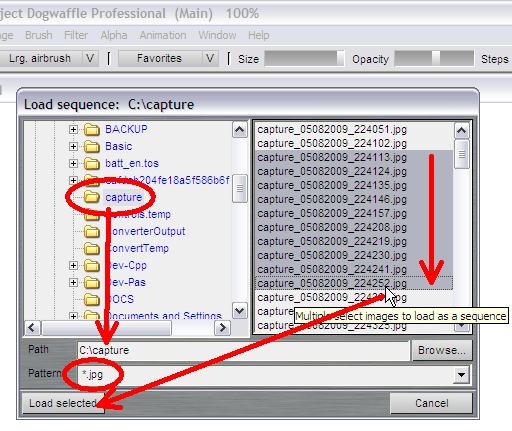Select the capture folder icon
512x431 pixels.
pyautogui.click(x=92, y=197)
